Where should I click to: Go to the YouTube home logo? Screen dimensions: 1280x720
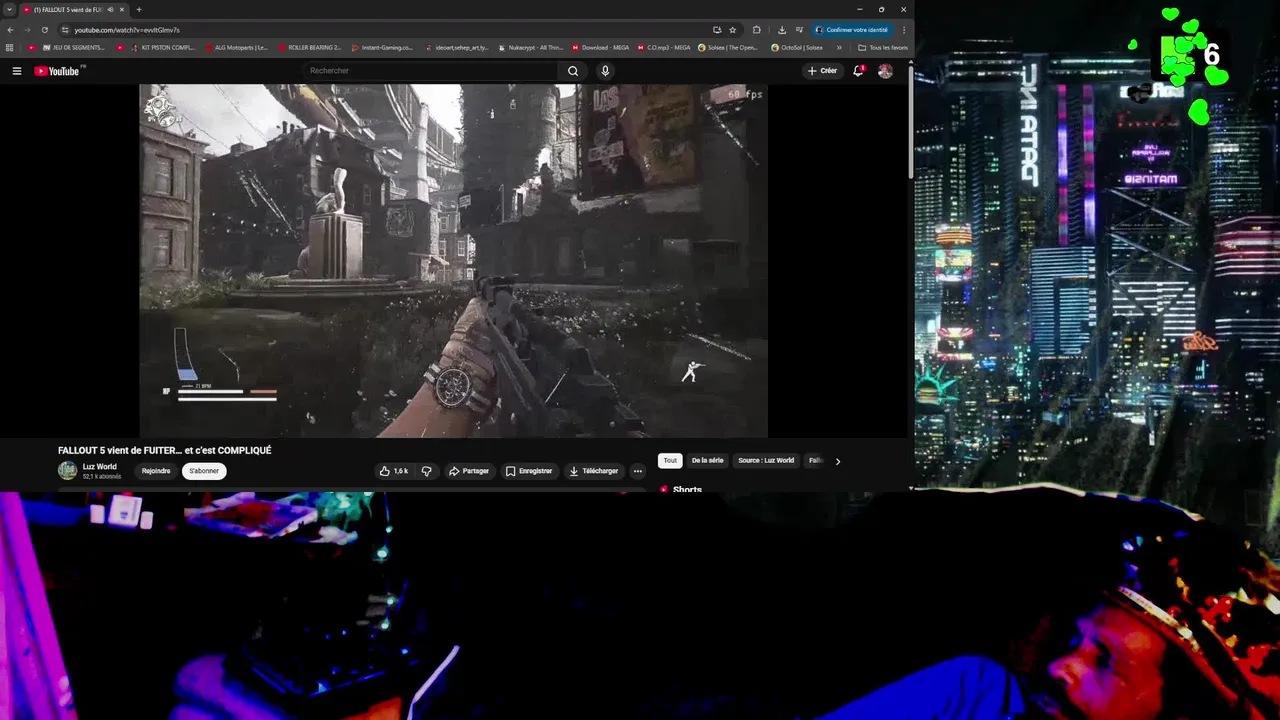pyautogui.click(x=57, y=71)
